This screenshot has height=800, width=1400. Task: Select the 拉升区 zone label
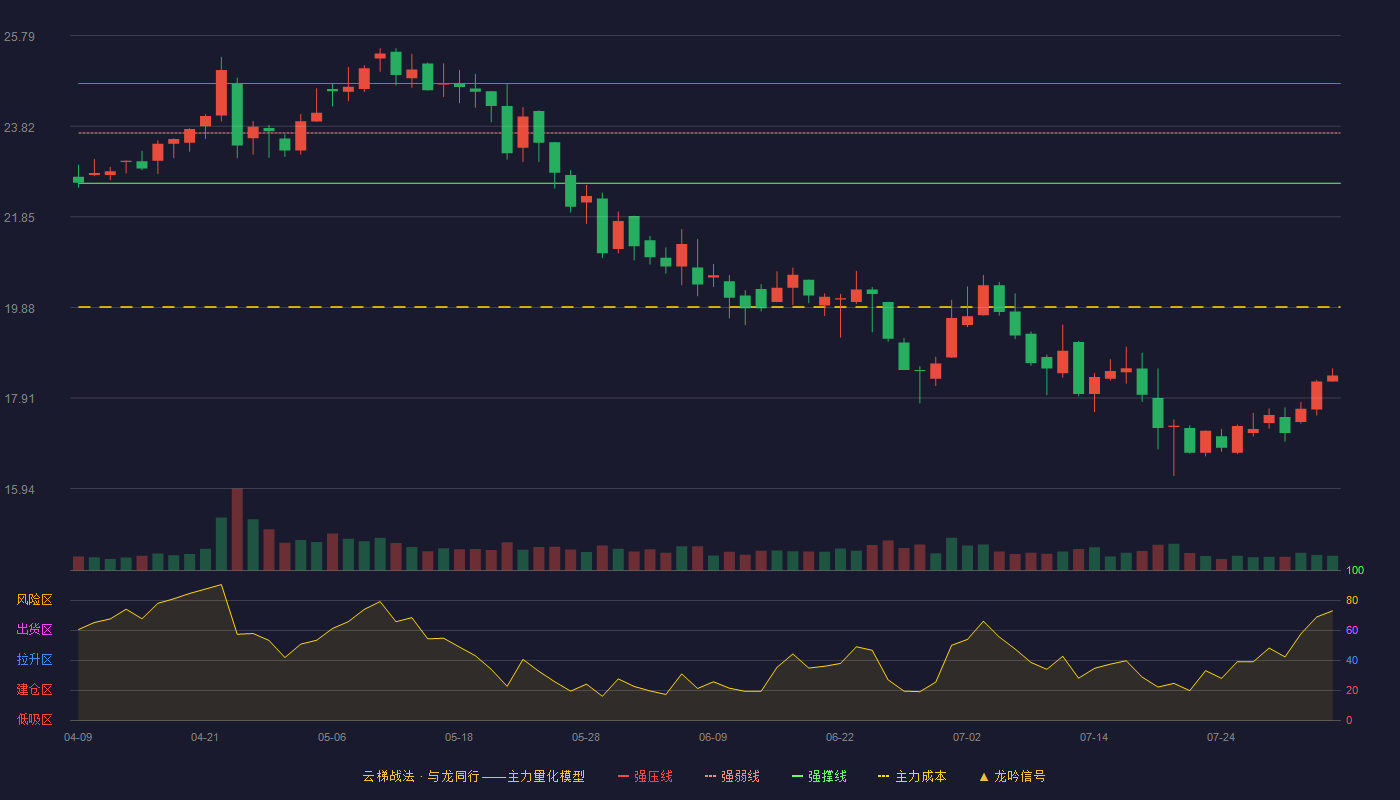34,660
